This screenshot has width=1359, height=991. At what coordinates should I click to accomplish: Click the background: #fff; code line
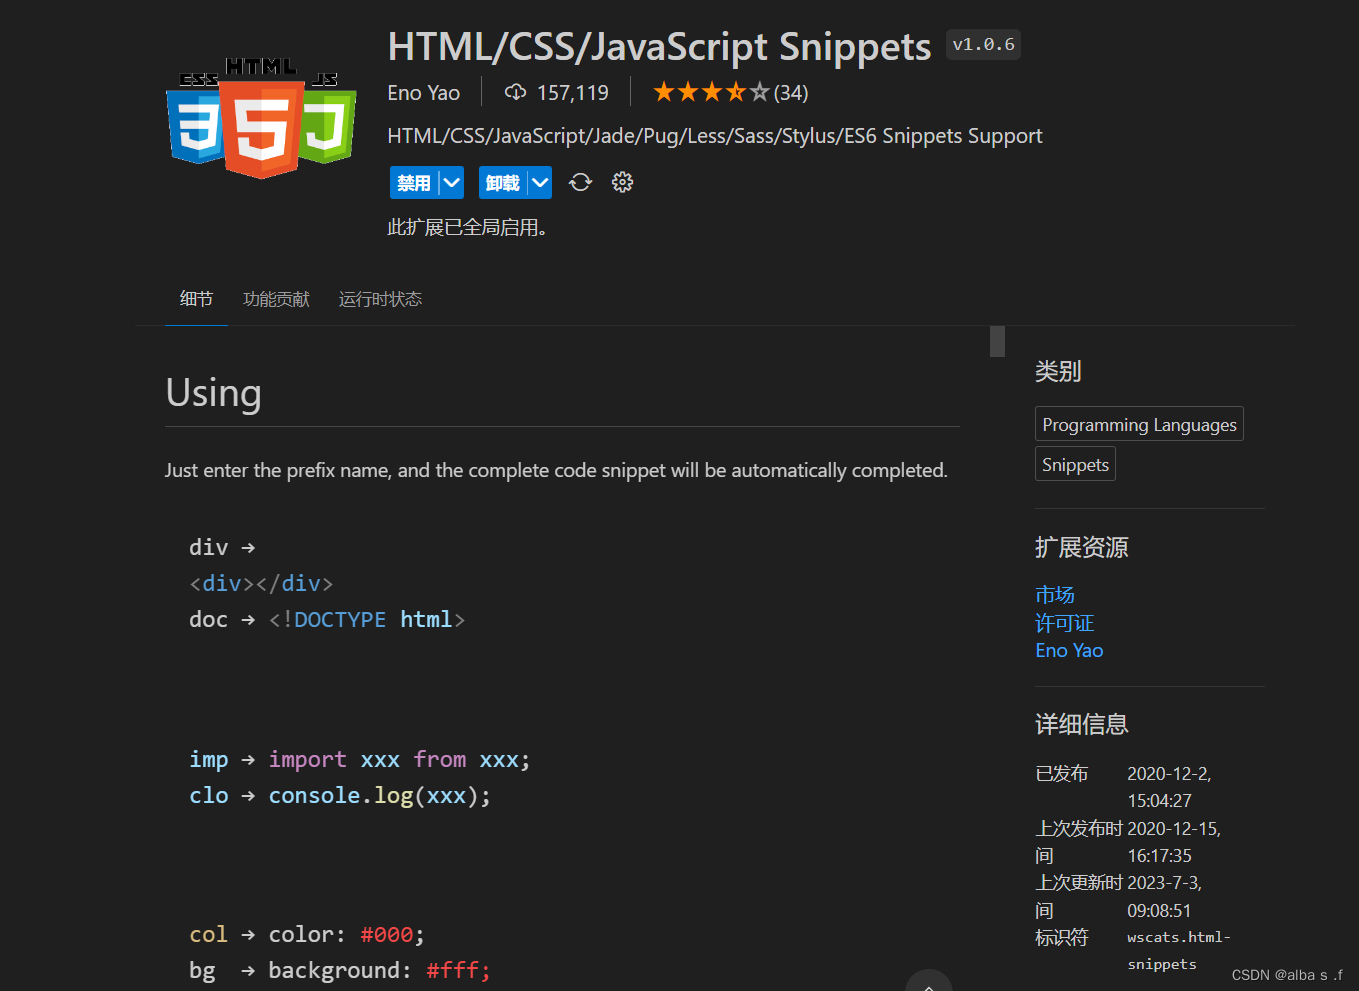tap(379, 970)
